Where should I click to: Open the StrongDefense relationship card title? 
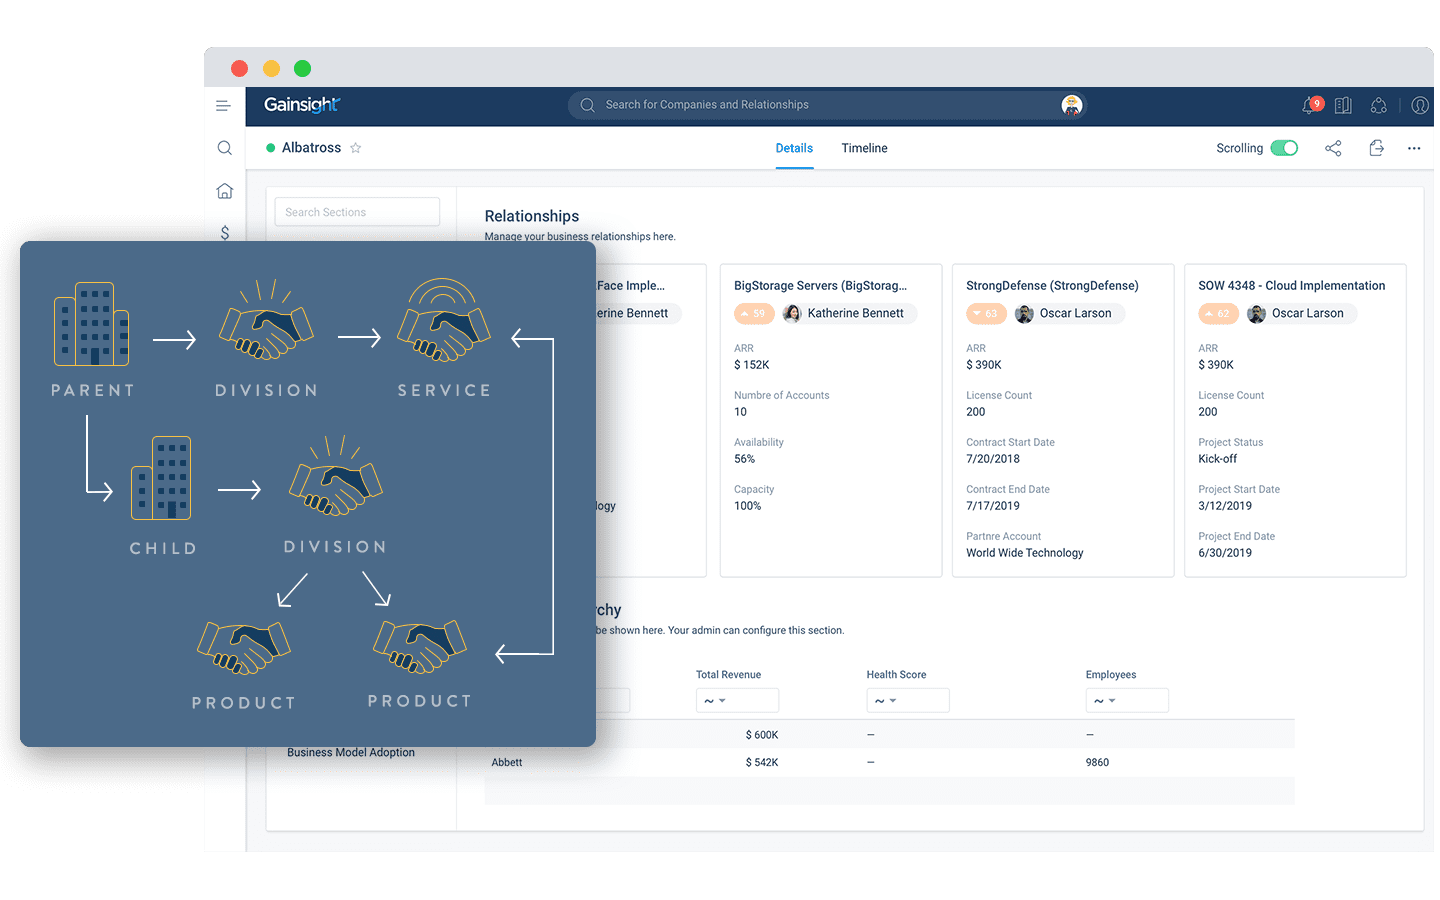[1052, 286]
